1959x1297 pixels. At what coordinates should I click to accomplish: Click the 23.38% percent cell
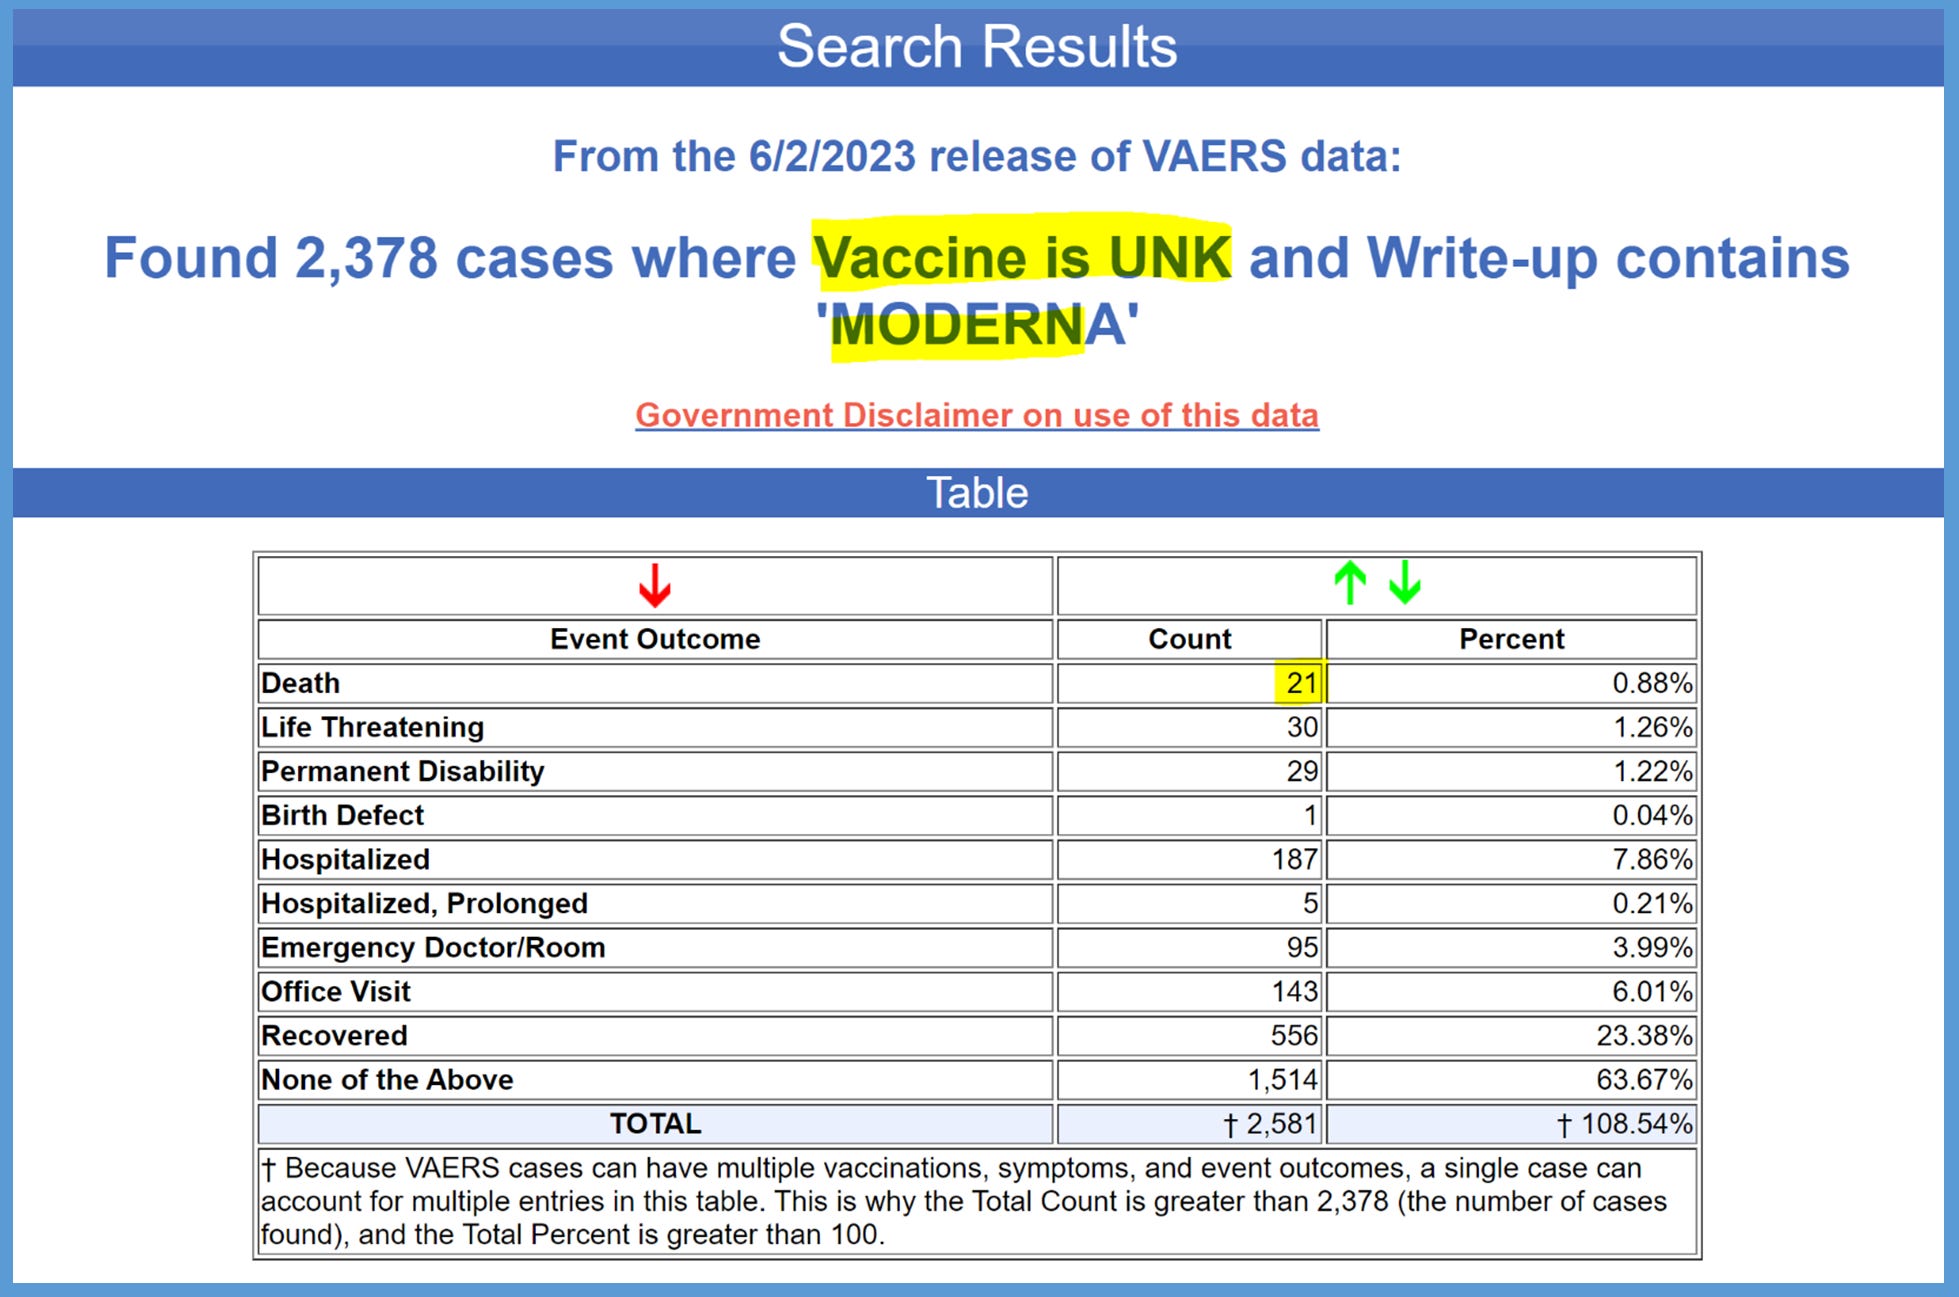pyautogui.click(x=1511, y=1035)
